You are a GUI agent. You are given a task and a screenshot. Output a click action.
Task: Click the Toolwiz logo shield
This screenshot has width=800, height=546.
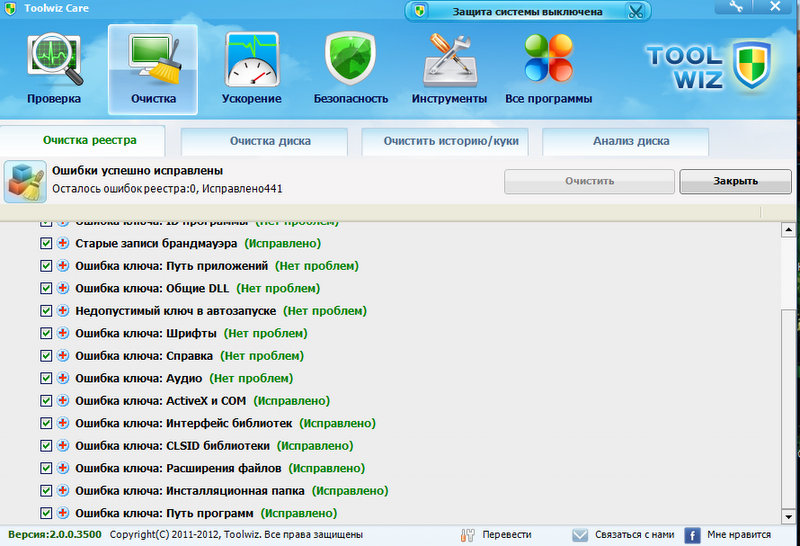pyautogui.click(x=752, y=65)
